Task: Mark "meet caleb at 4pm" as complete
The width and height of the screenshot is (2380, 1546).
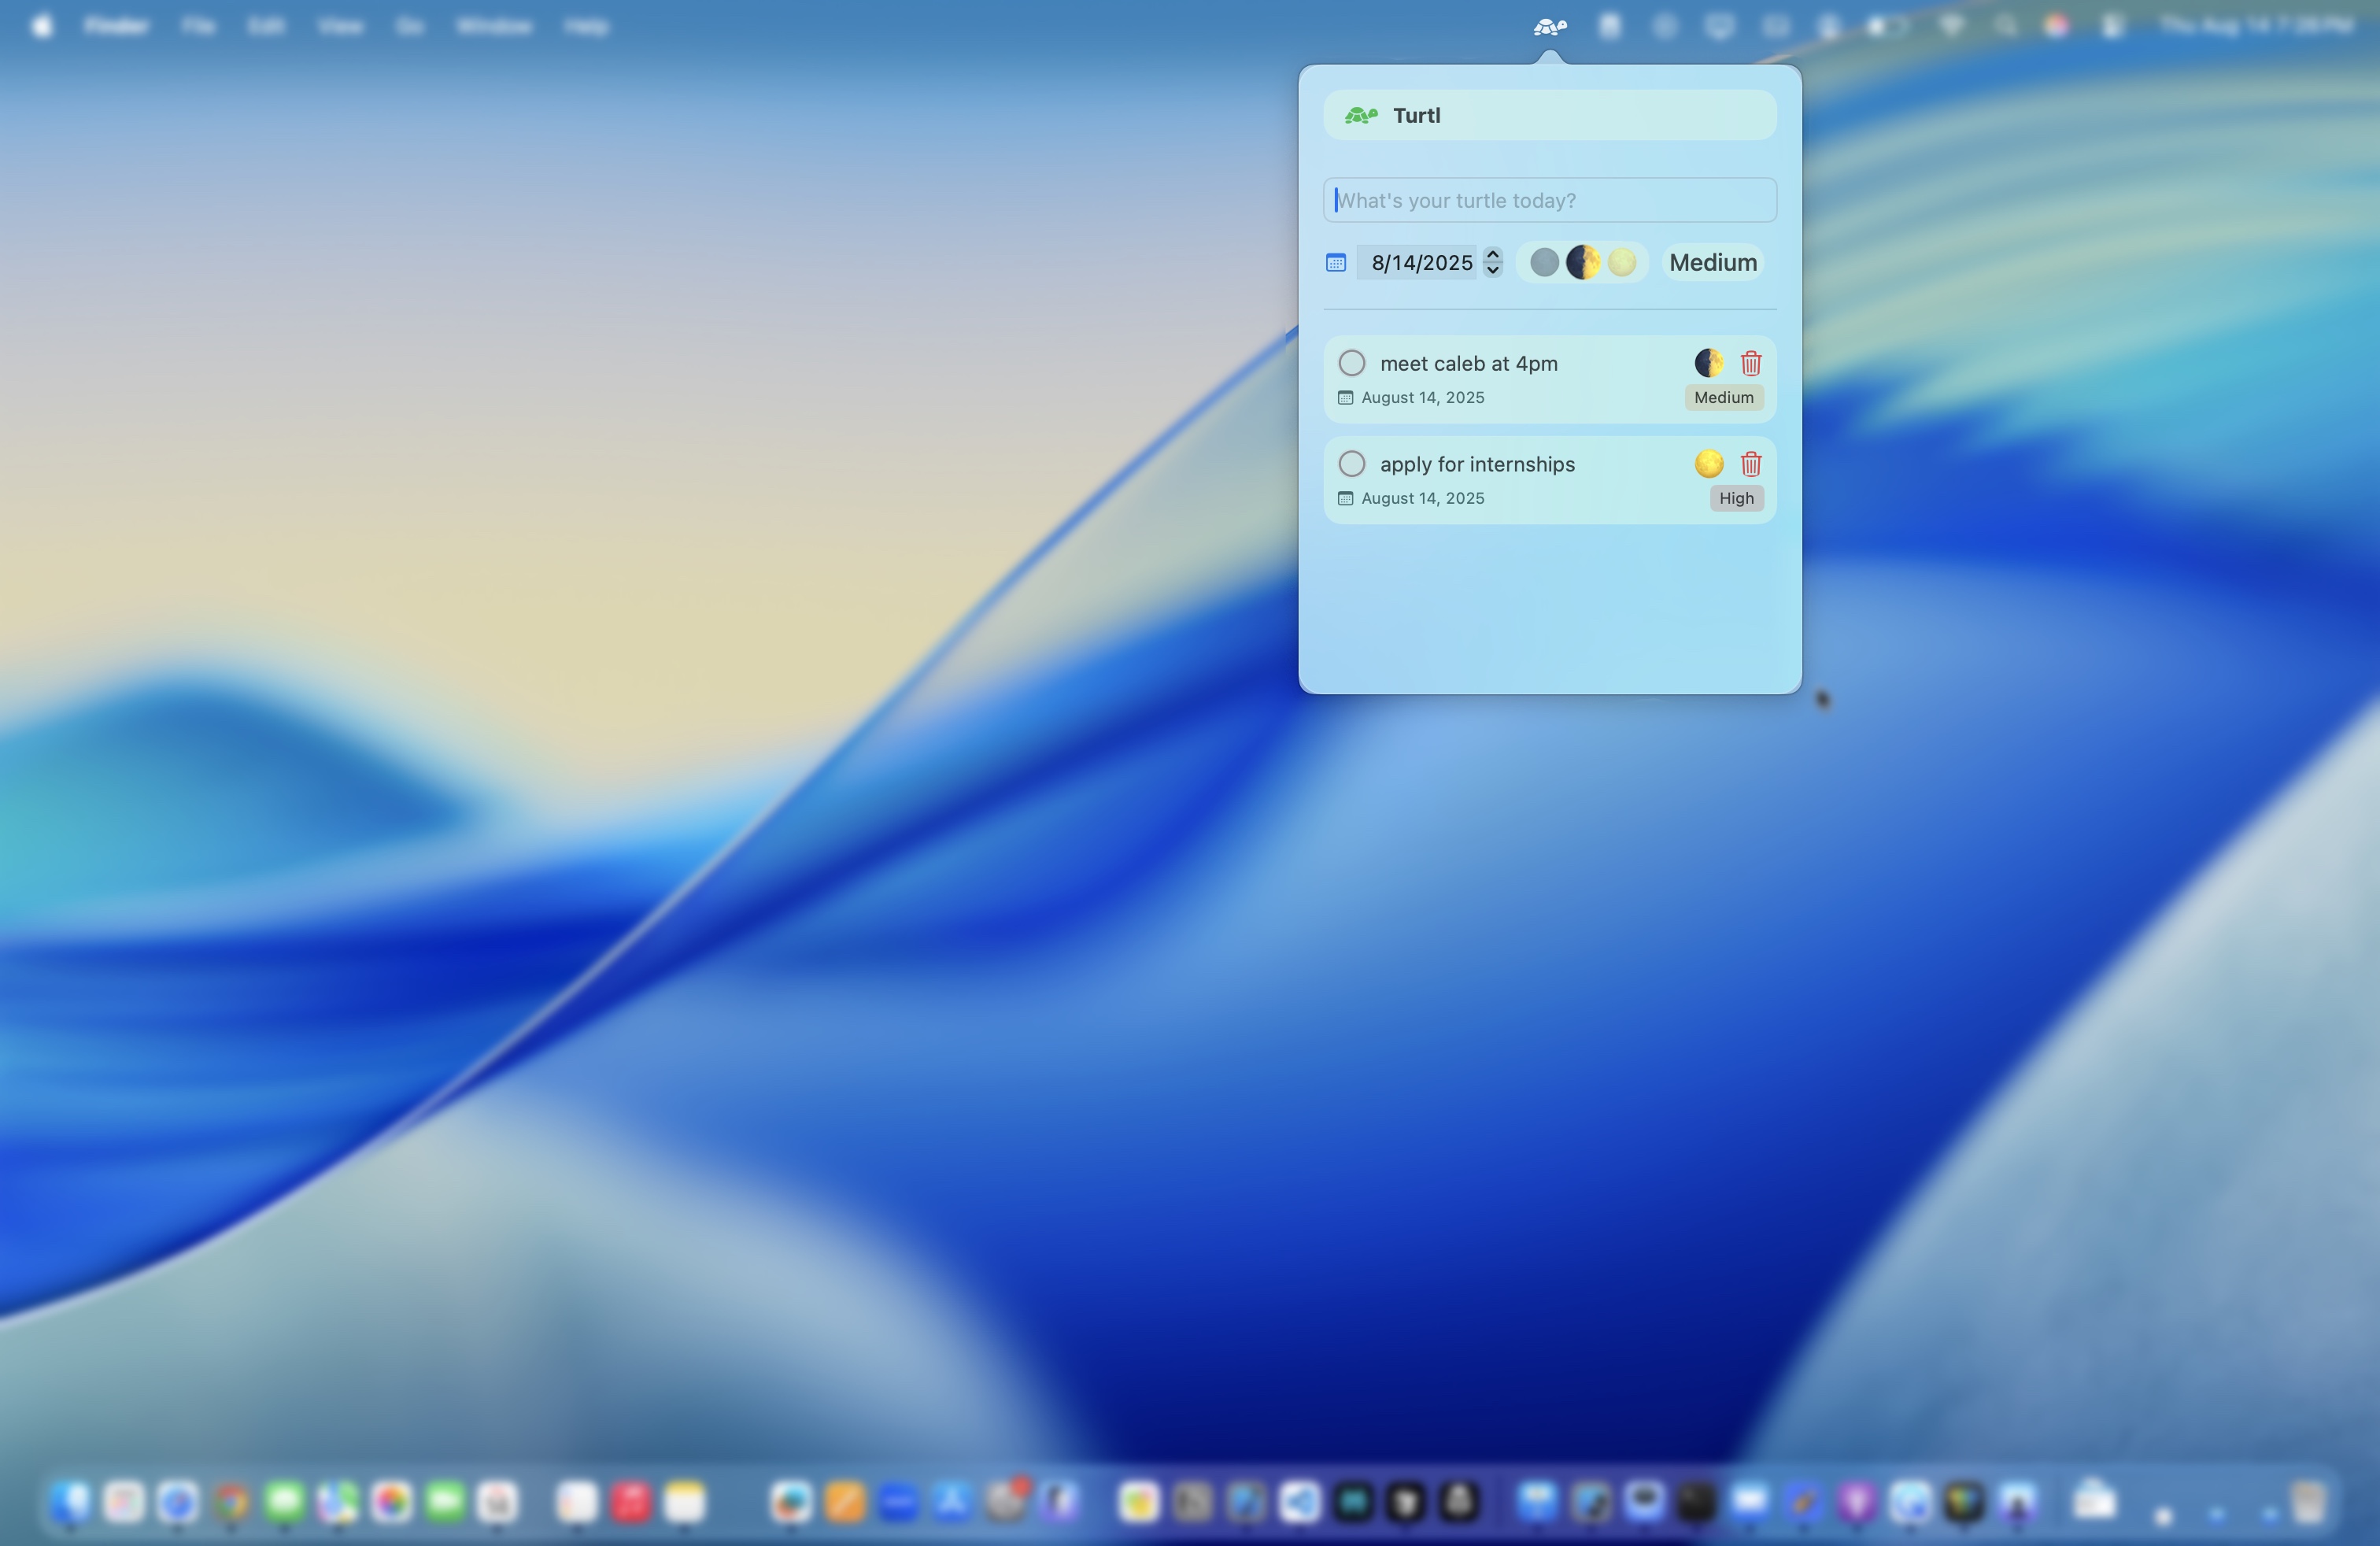Action: [1351, 363]
